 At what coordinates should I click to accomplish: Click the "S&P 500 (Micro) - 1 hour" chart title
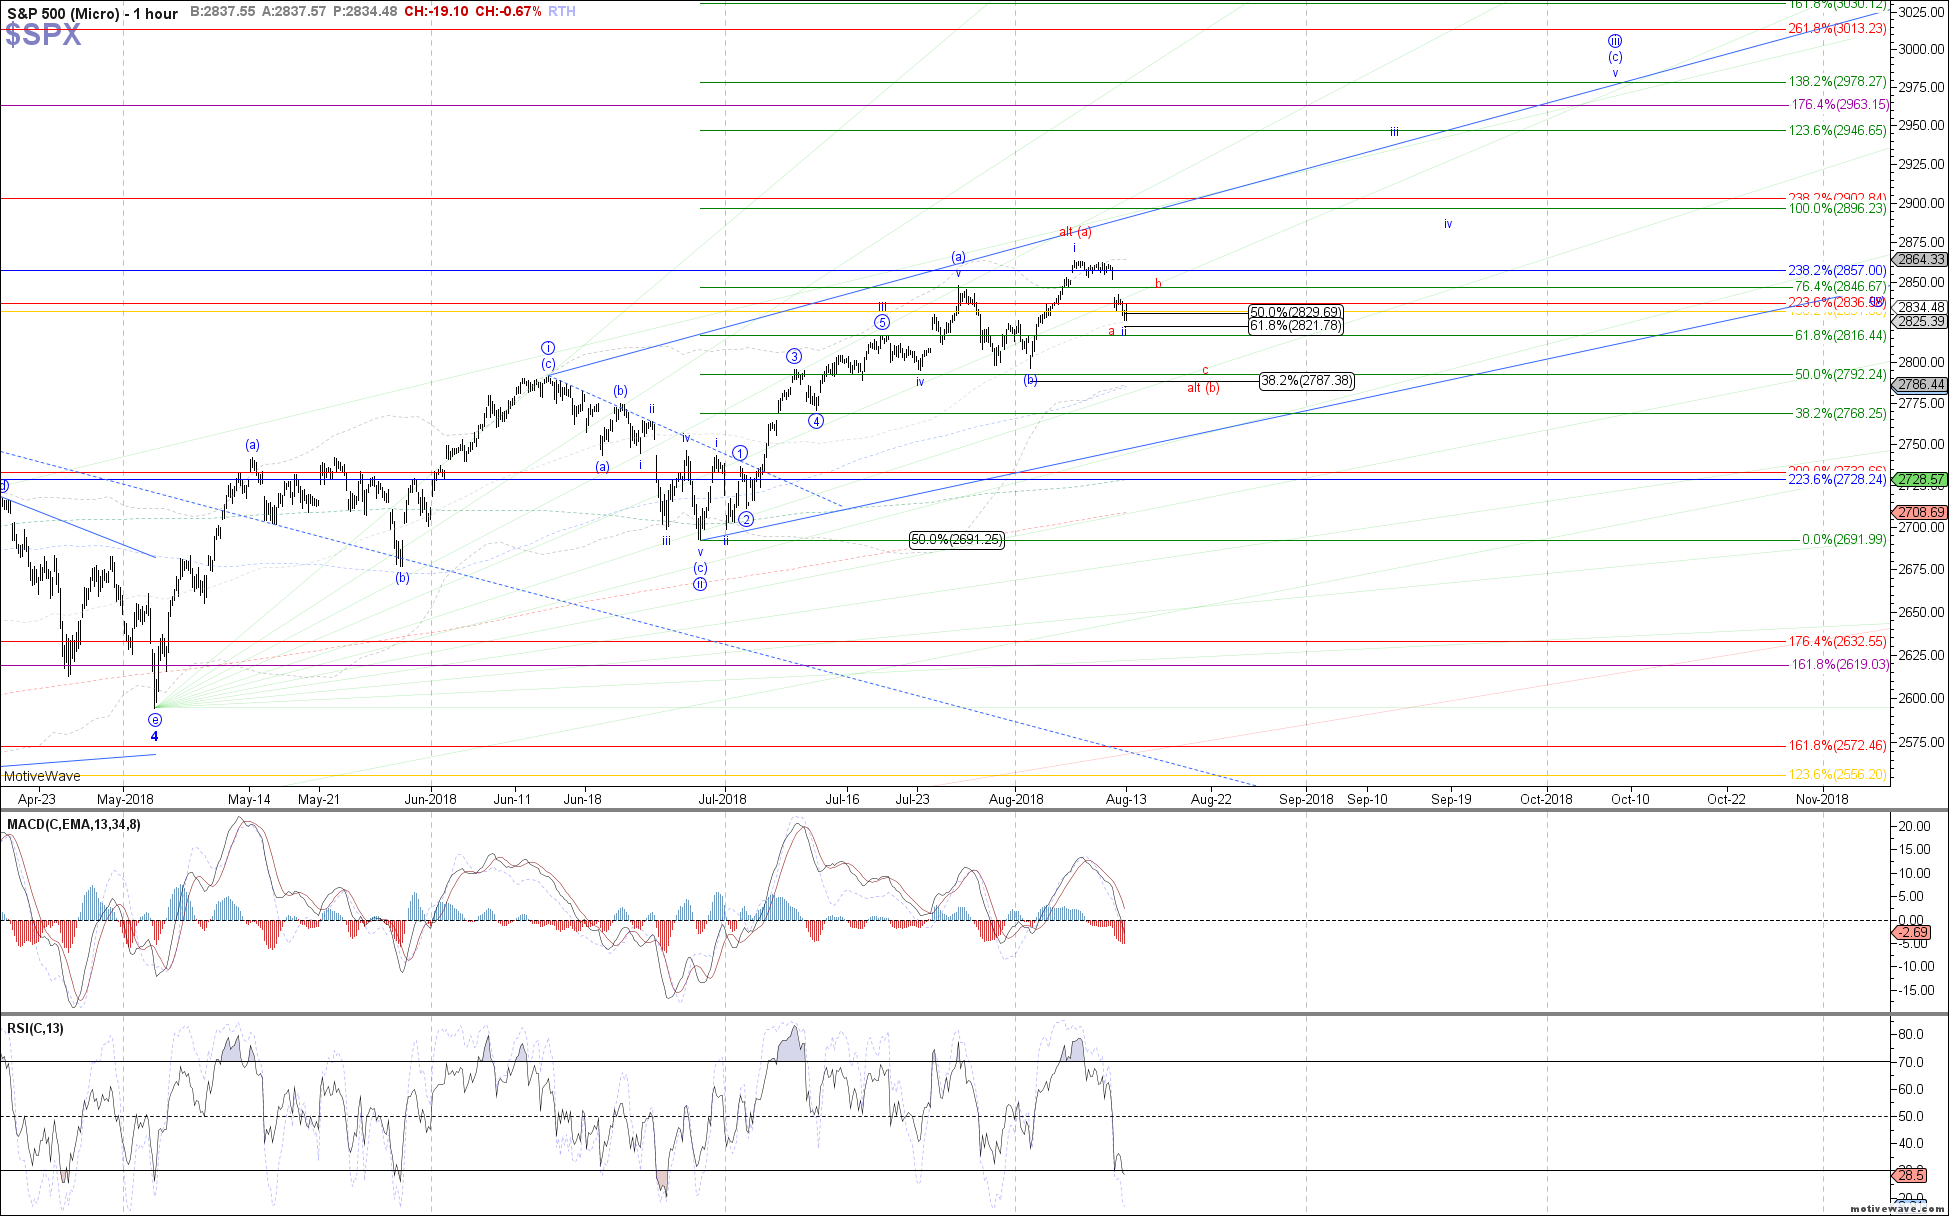point(91,13)
